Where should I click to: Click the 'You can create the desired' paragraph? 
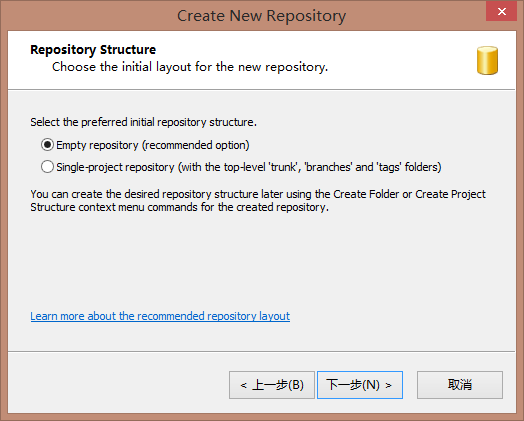point(258,200)
